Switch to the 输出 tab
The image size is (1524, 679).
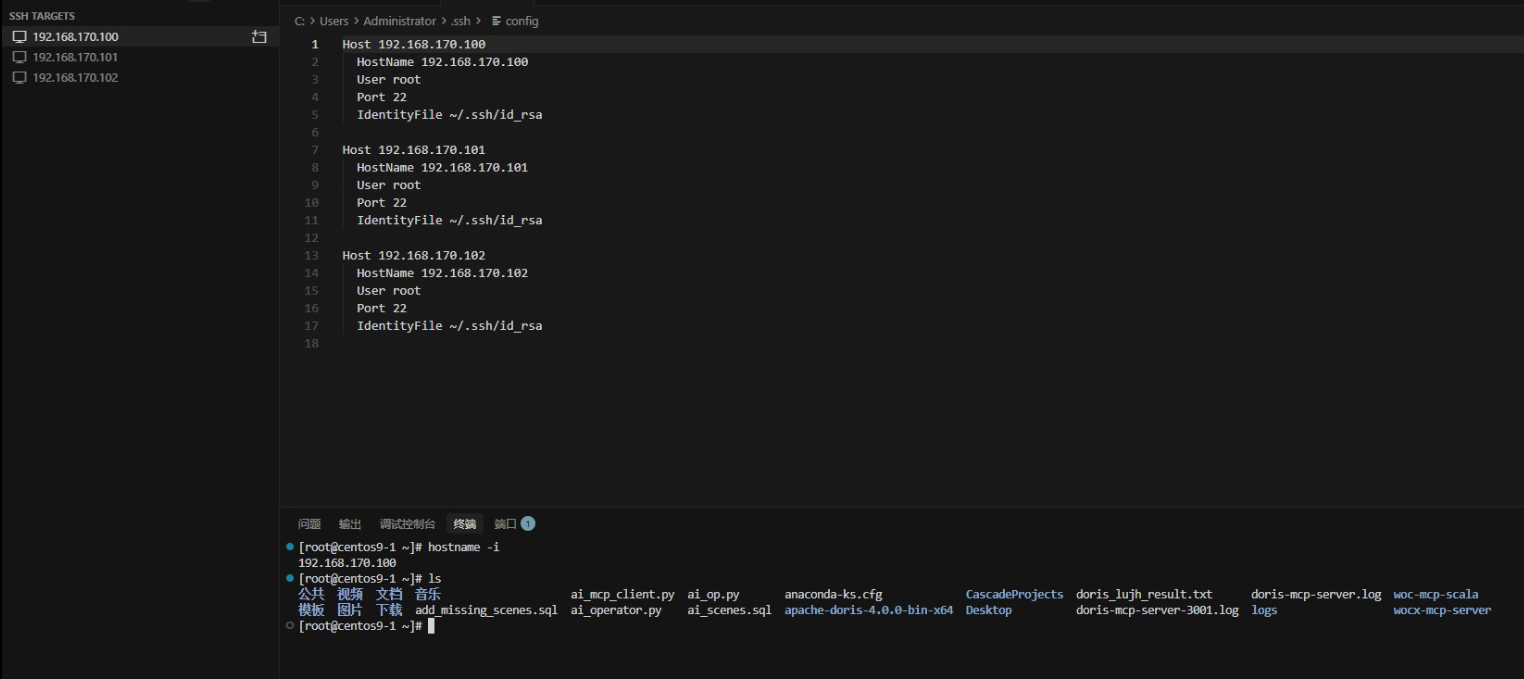click(x=350, y=524)
